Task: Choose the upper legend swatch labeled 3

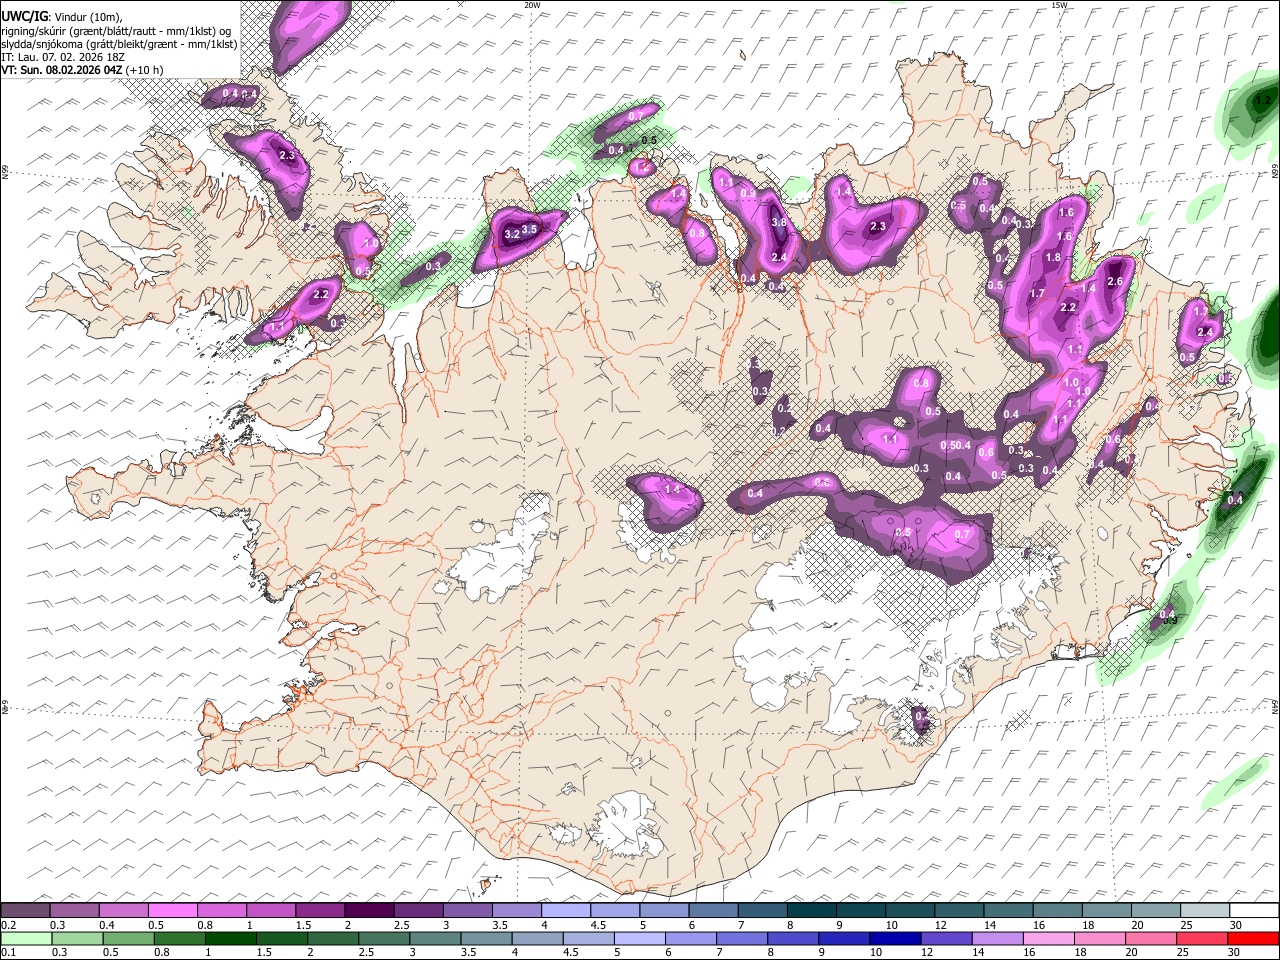Action: tap(467, 911)
